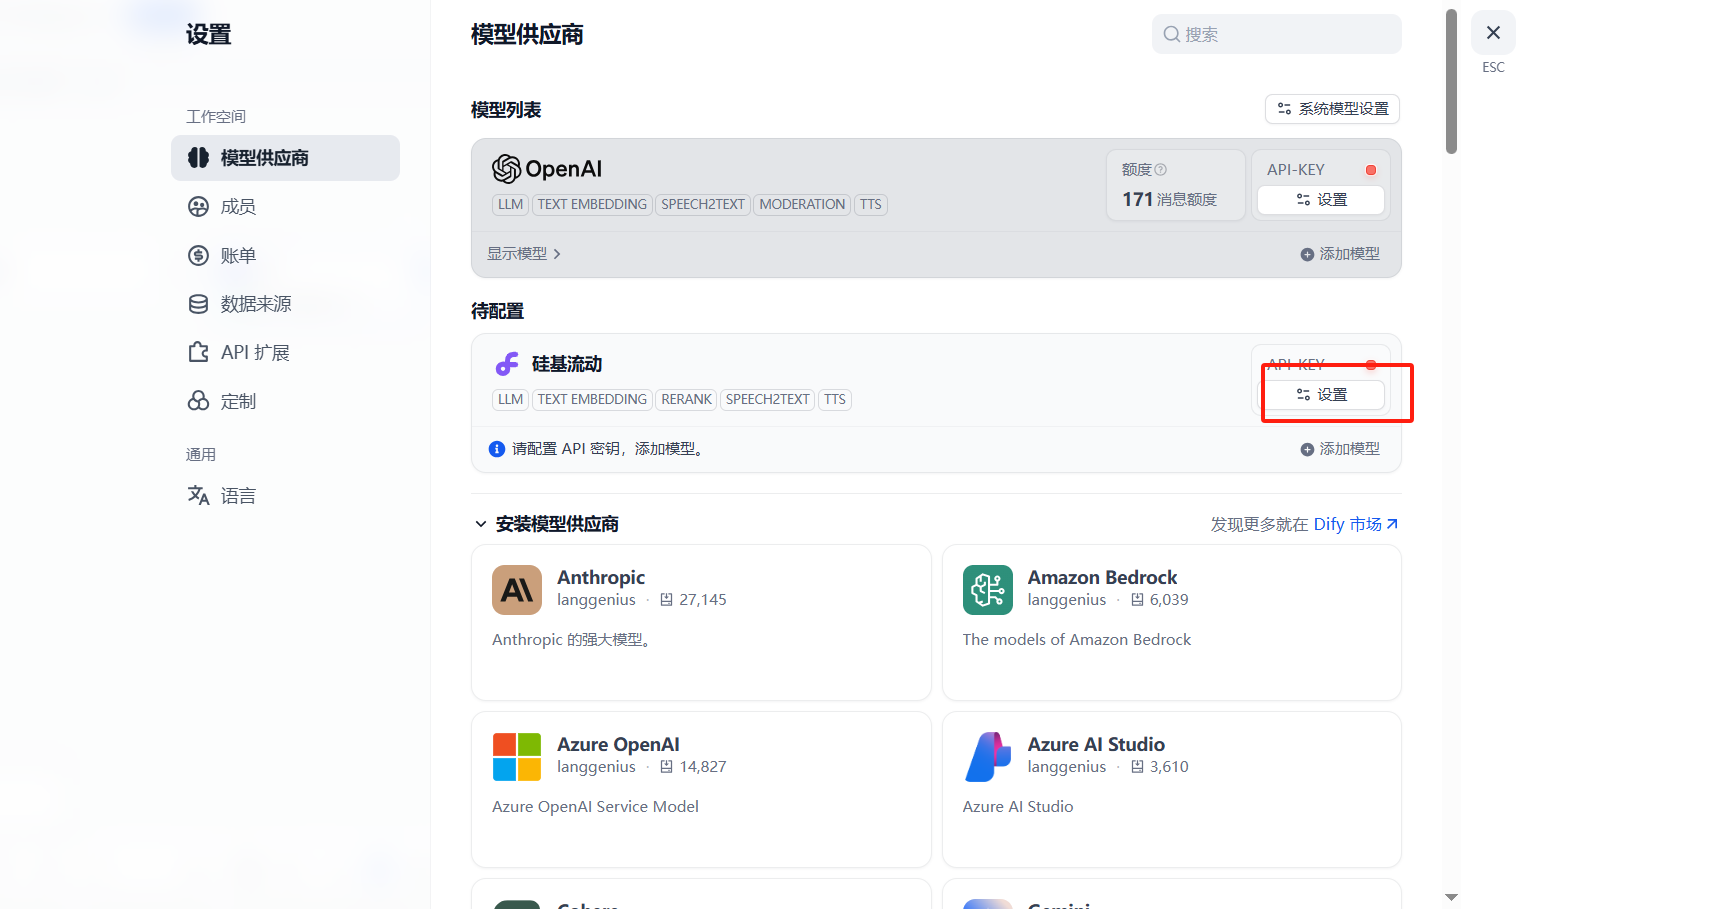Click the page vertical scrollbar thumb
The width and height of the screenshot is (1721, 909).
coord(1452,82)
